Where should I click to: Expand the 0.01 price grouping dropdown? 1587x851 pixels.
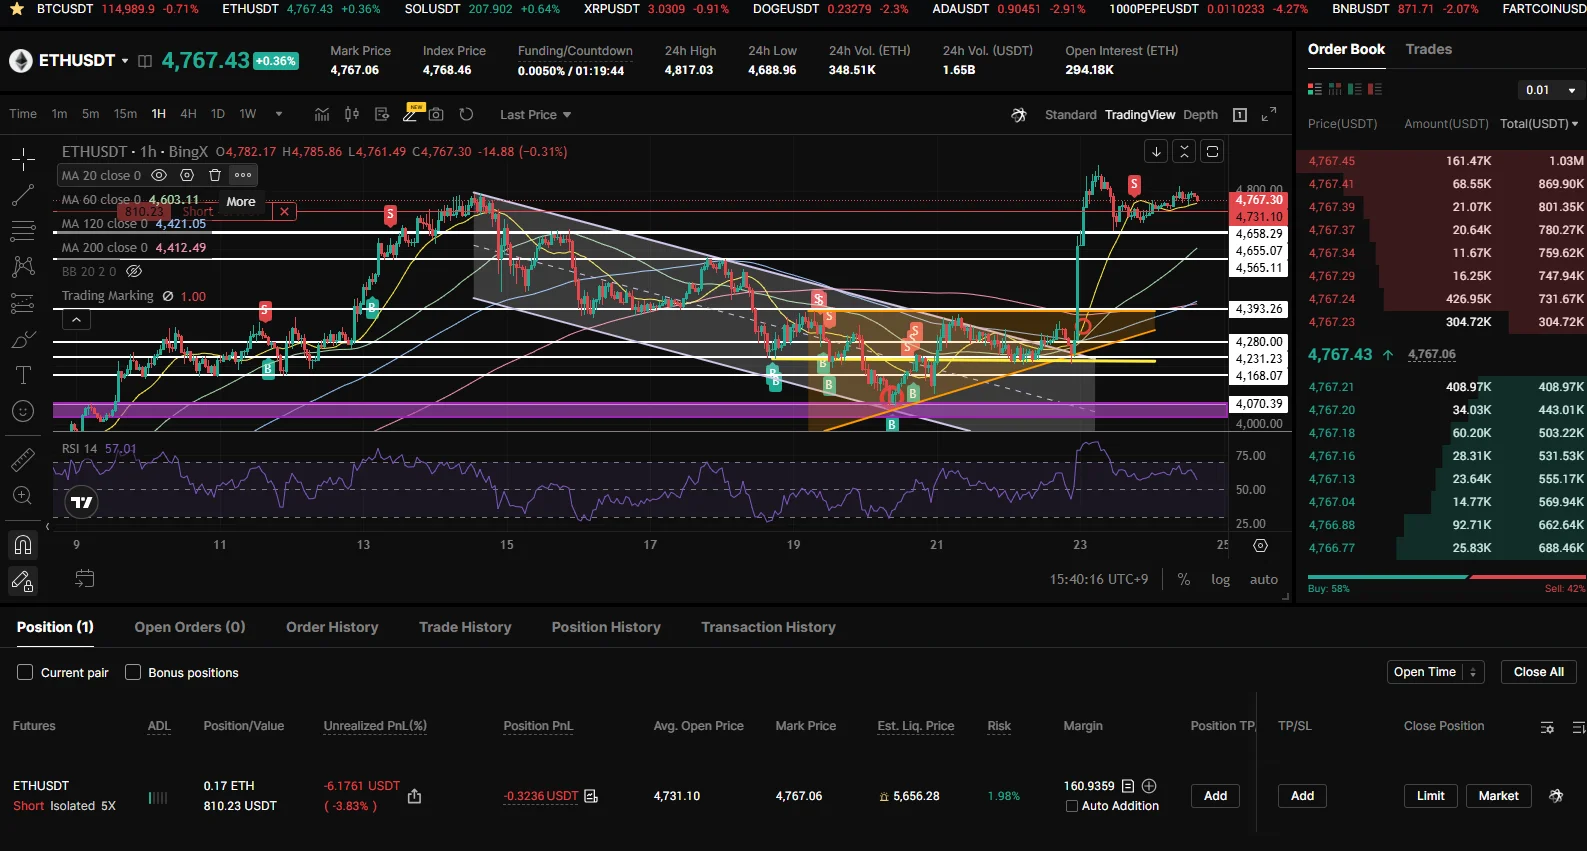coord(1551,90)
